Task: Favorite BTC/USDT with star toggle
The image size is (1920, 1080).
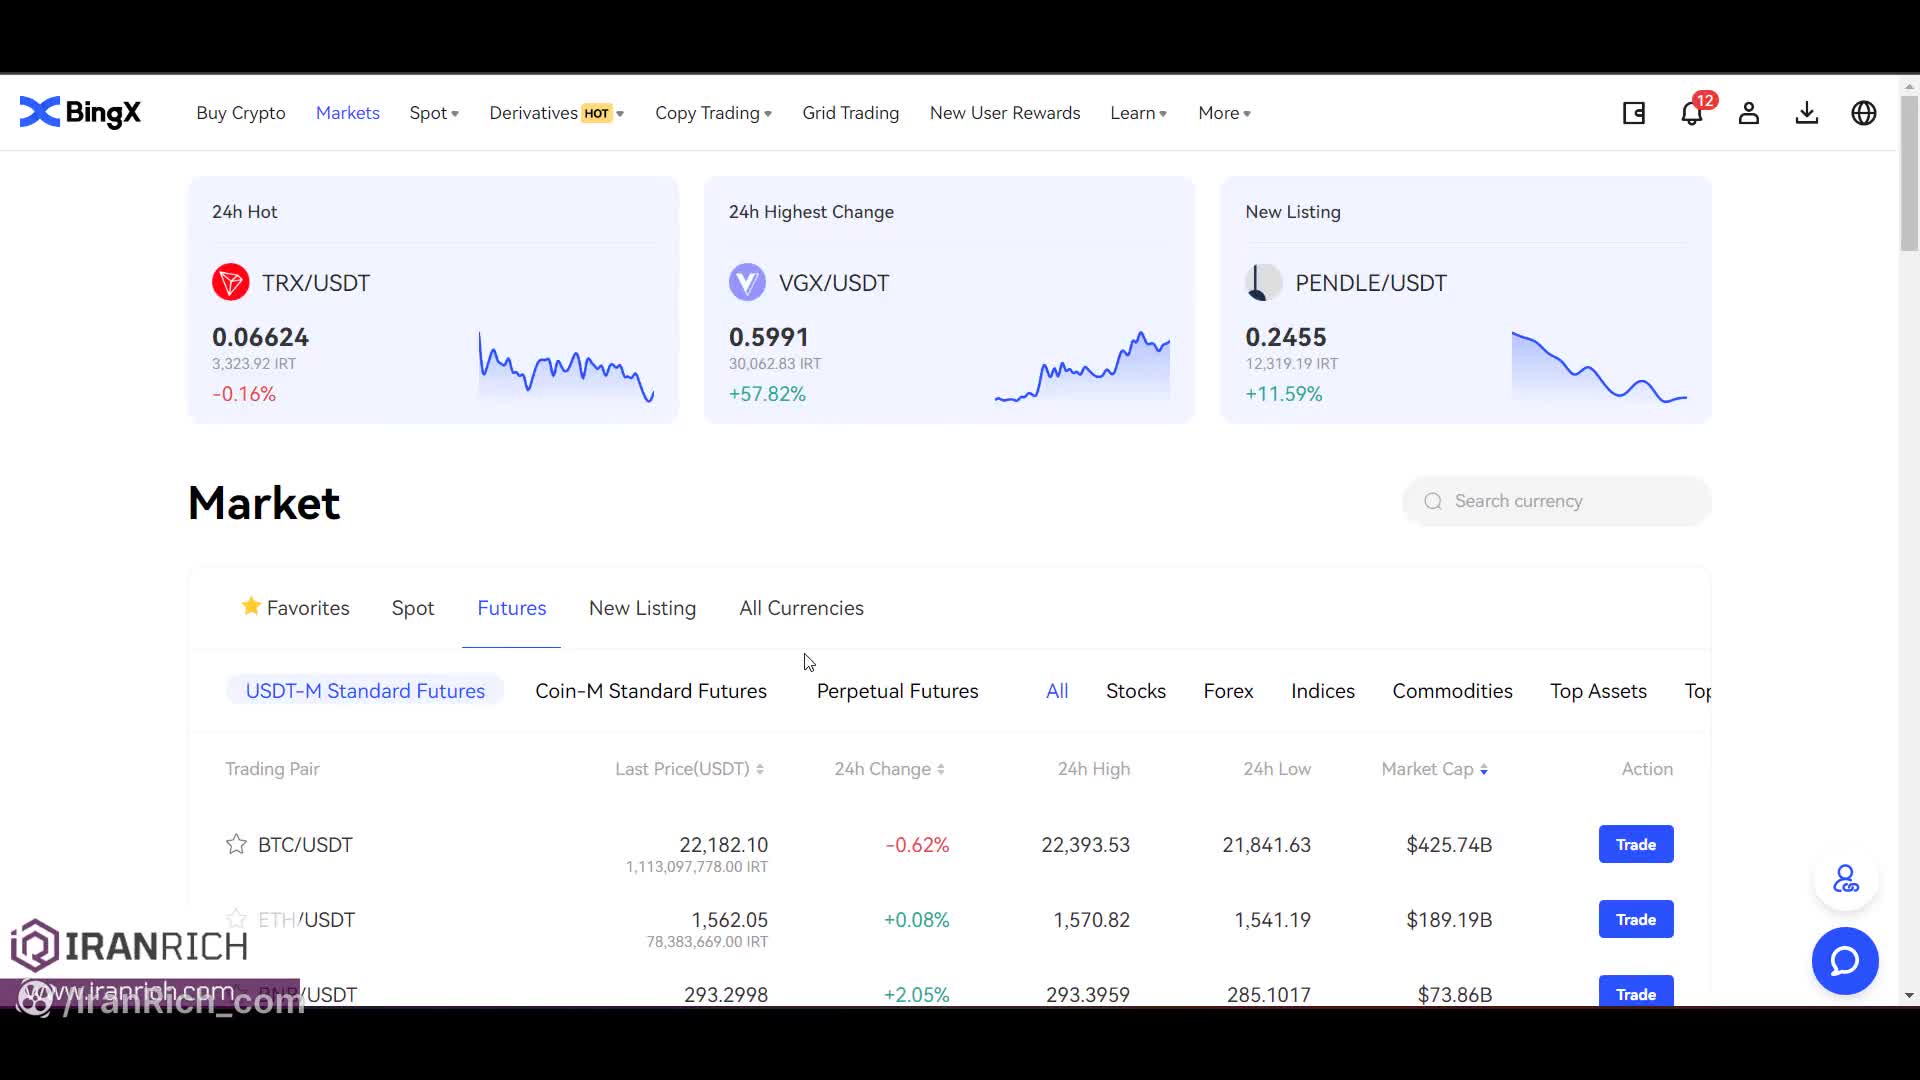Action: pos(236,845)
